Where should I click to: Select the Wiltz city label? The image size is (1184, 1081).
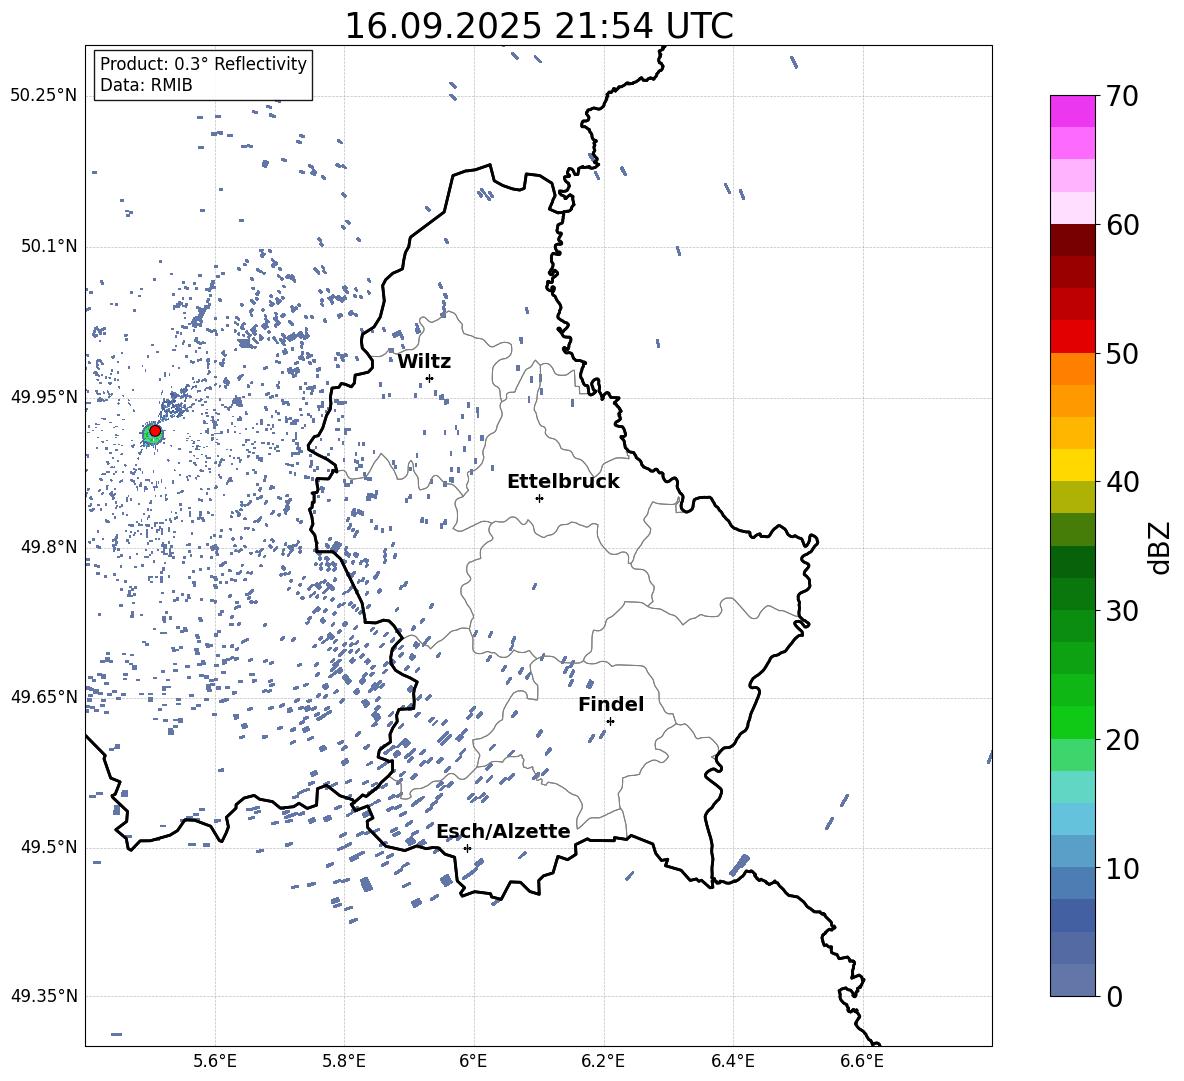[424, 362]
